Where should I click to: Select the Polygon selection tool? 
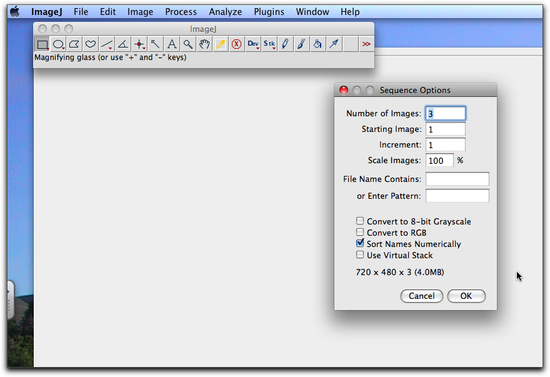[74, 44]
